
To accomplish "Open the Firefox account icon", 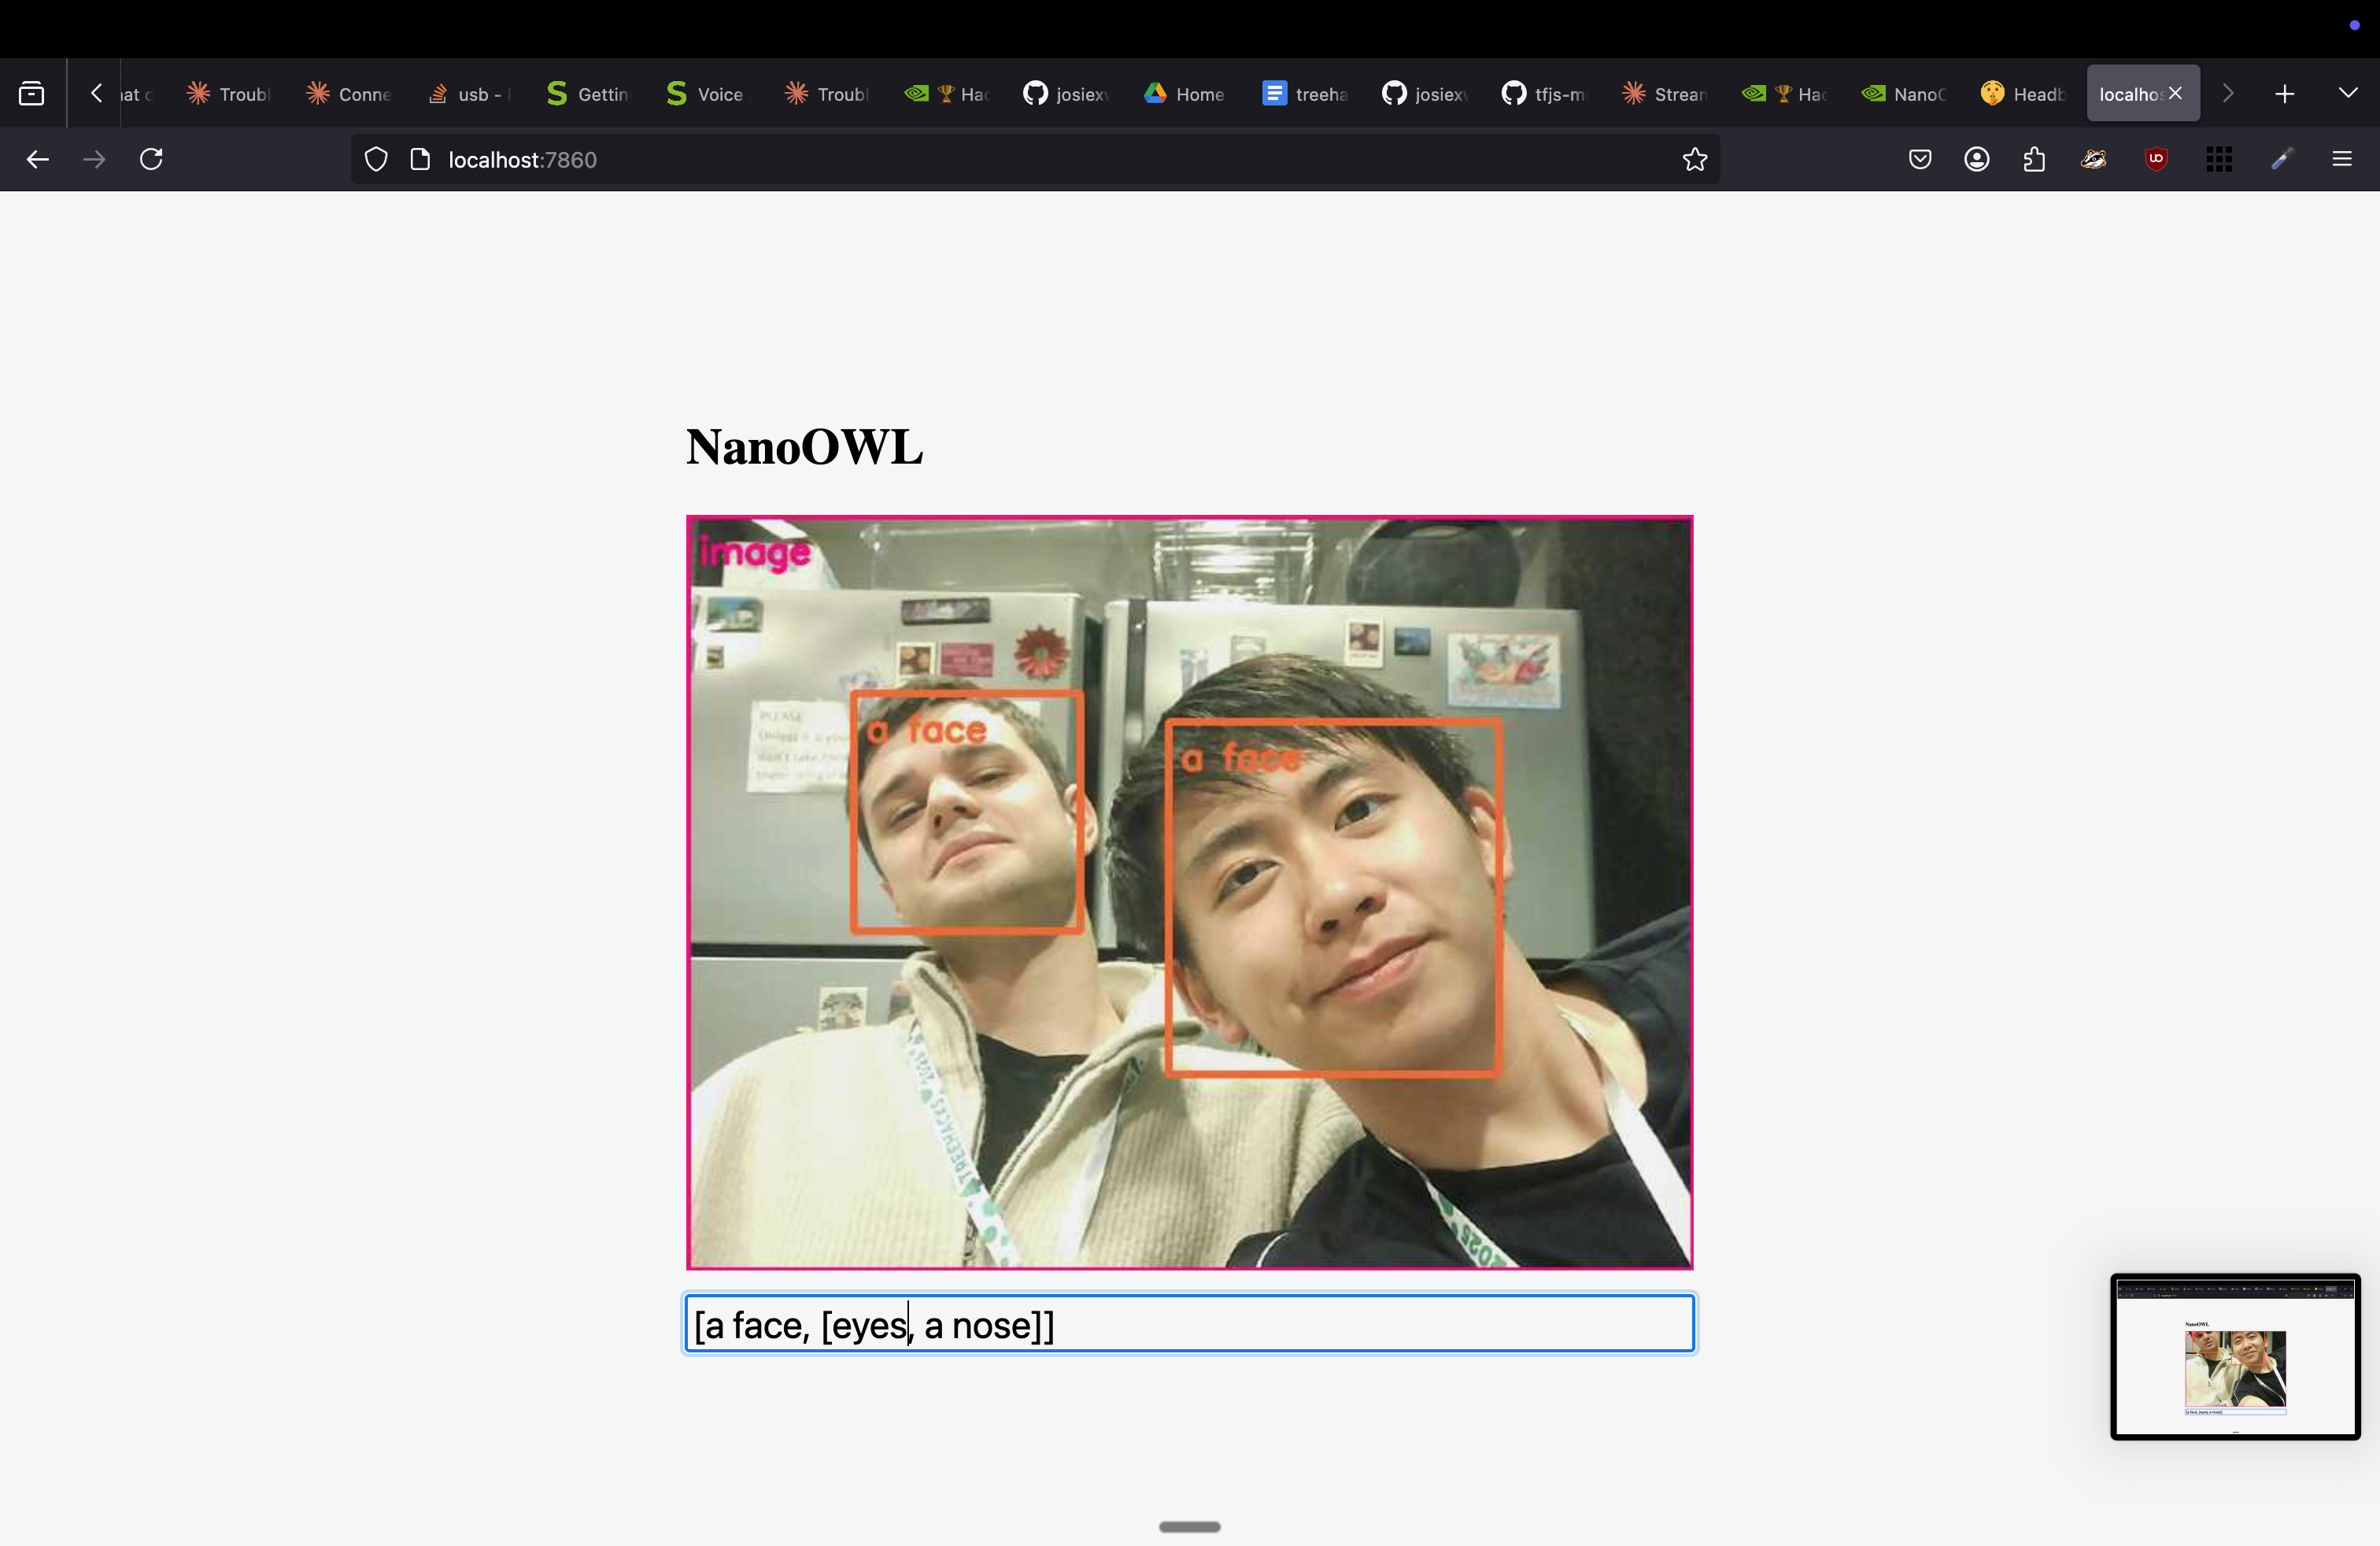I will click(x=1976, y=159).
